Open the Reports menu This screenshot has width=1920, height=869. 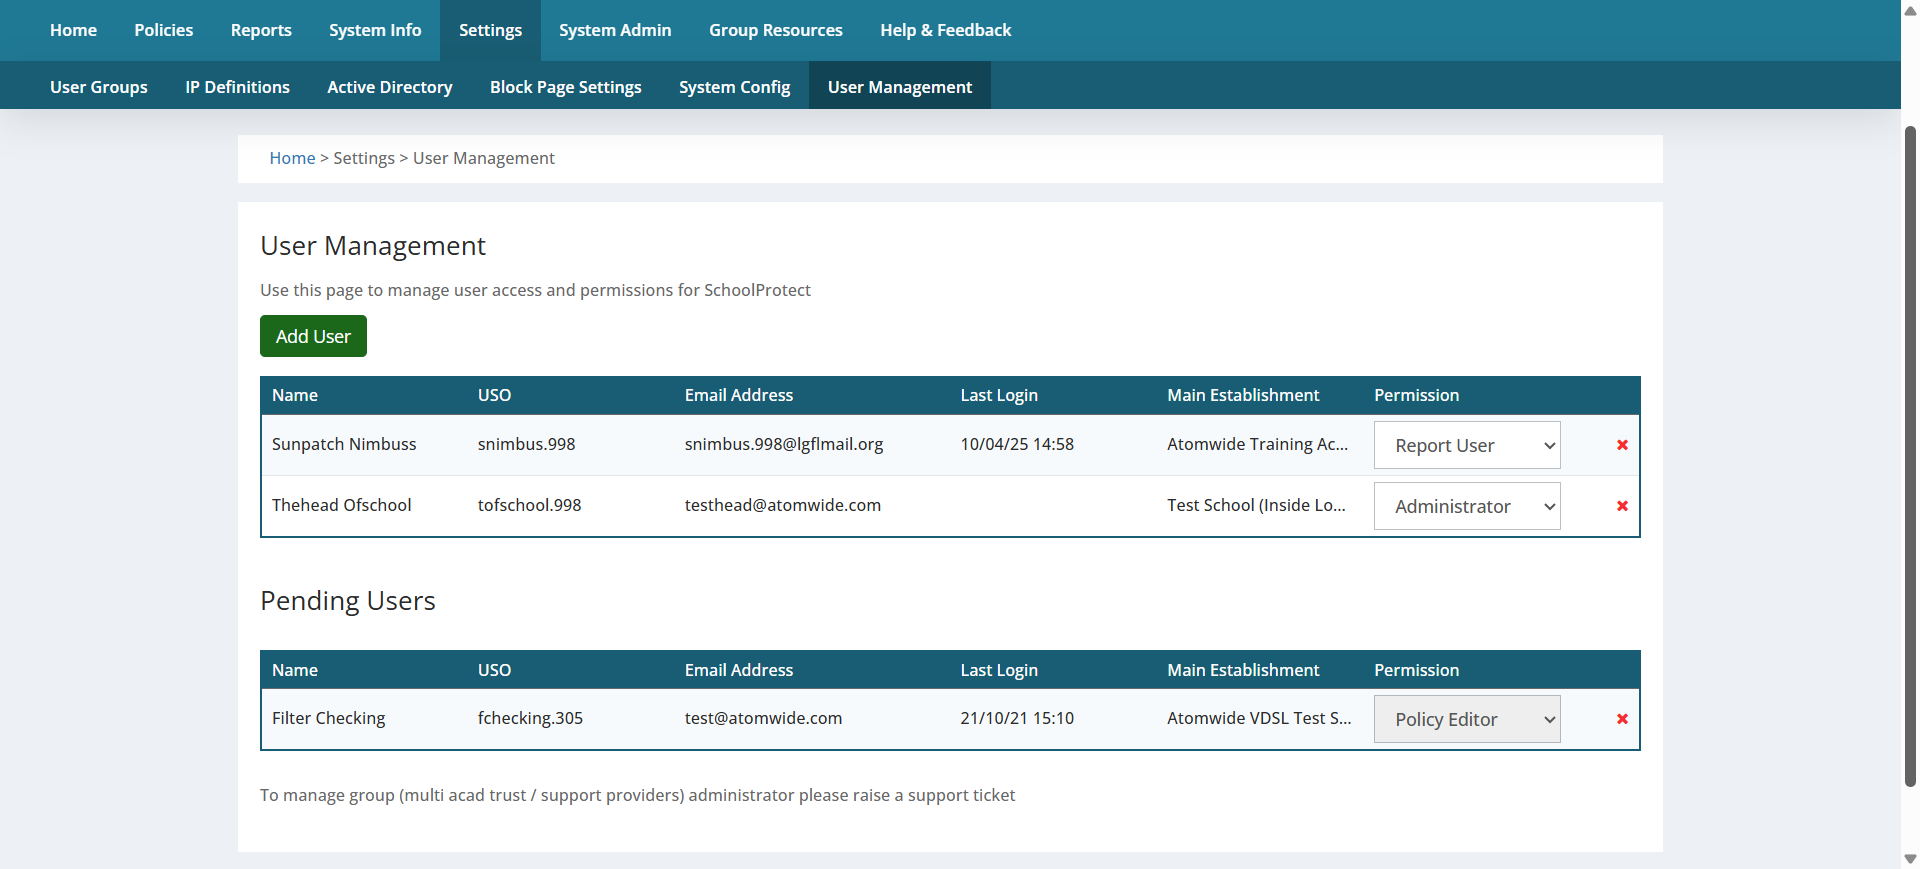pos(261,30)
